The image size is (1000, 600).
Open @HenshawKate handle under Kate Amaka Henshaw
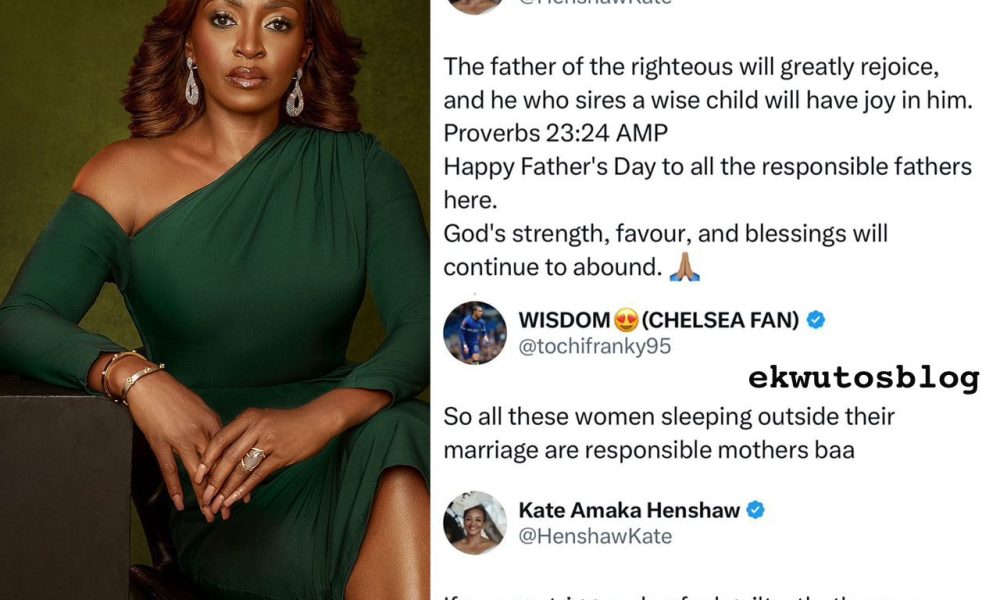[x=595, y=536]
